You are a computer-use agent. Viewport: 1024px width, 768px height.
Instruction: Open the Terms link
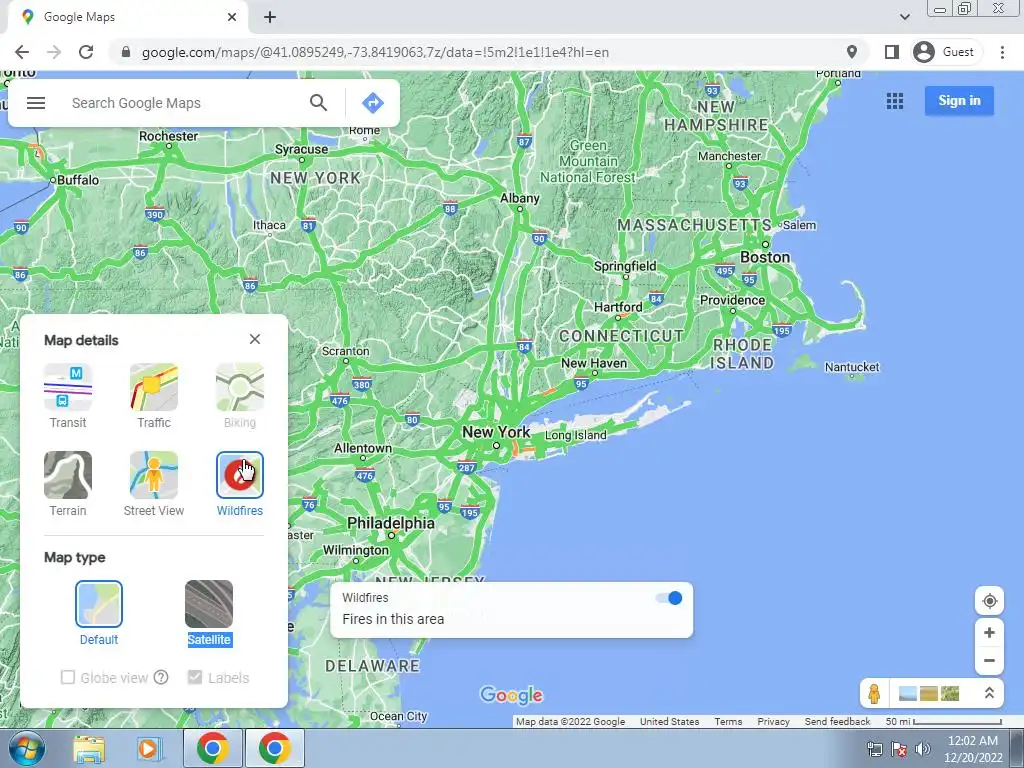coord(728,722)
